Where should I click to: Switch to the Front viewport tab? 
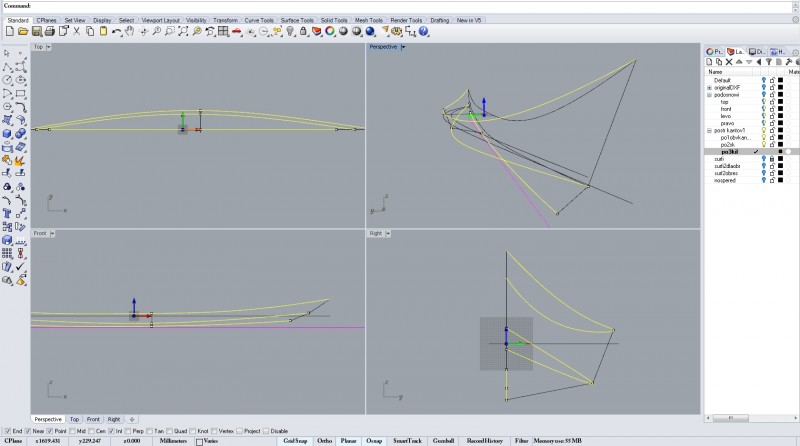point(92,419)
